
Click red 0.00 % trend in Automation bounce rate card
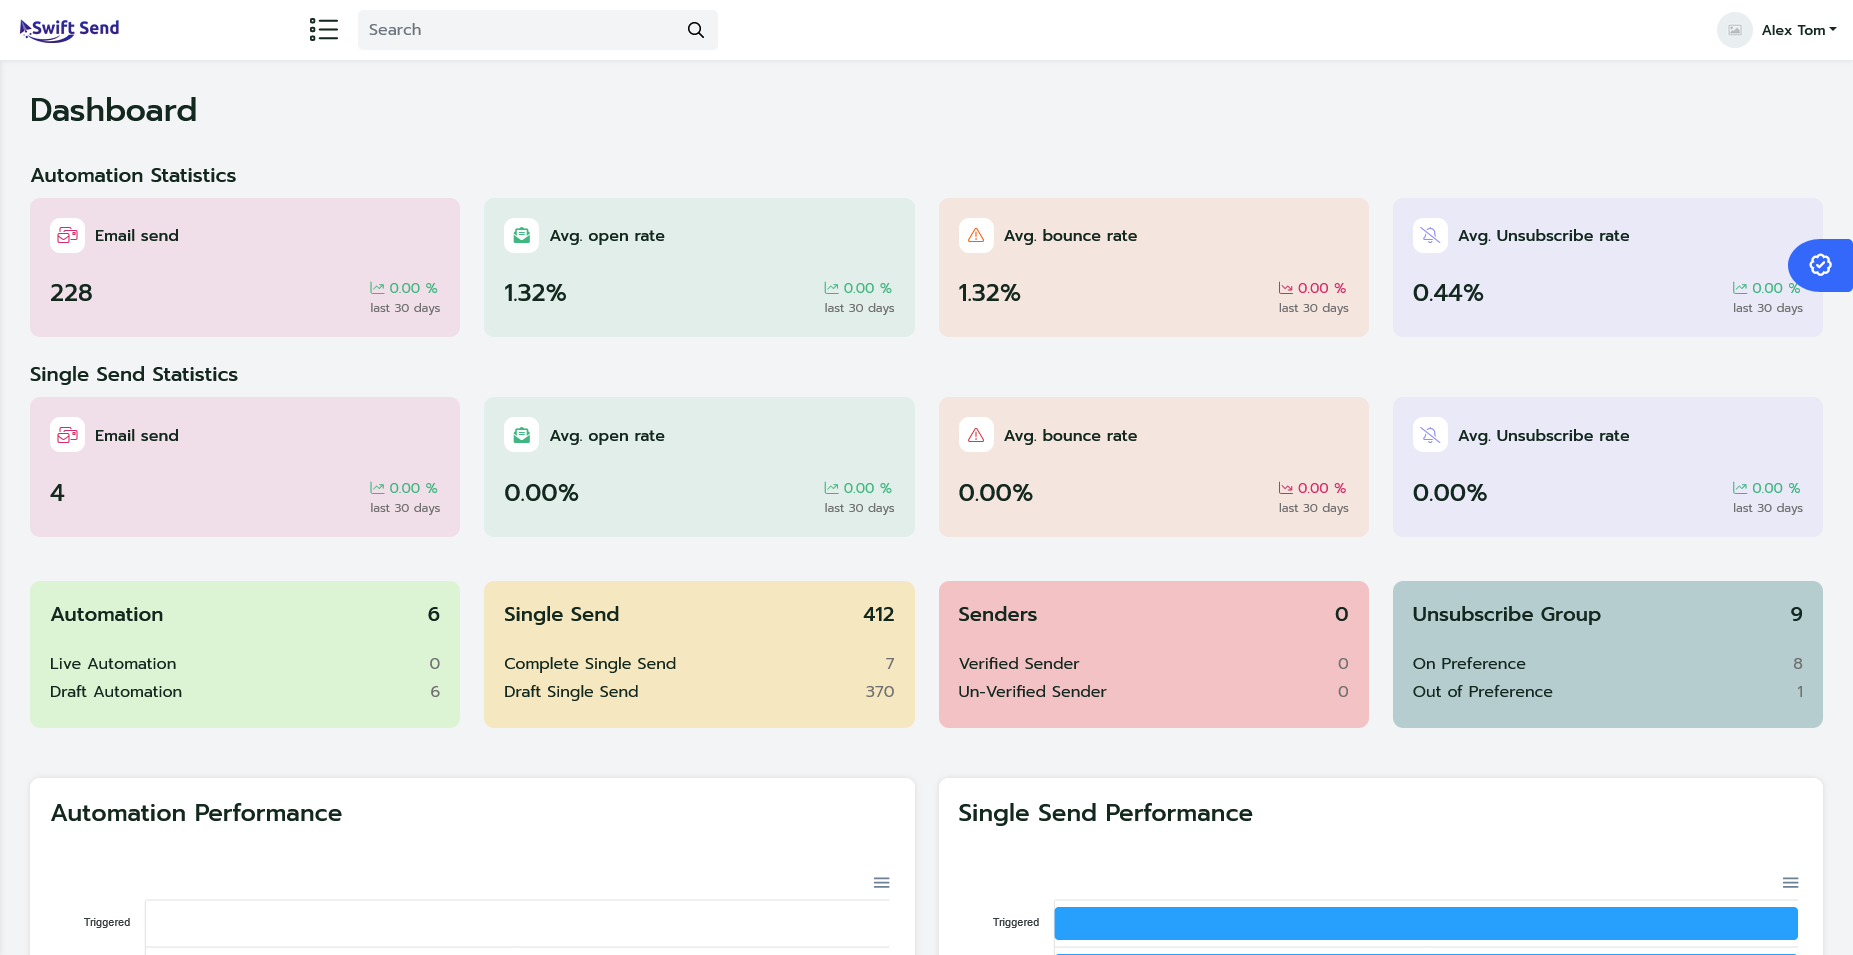1312,288
